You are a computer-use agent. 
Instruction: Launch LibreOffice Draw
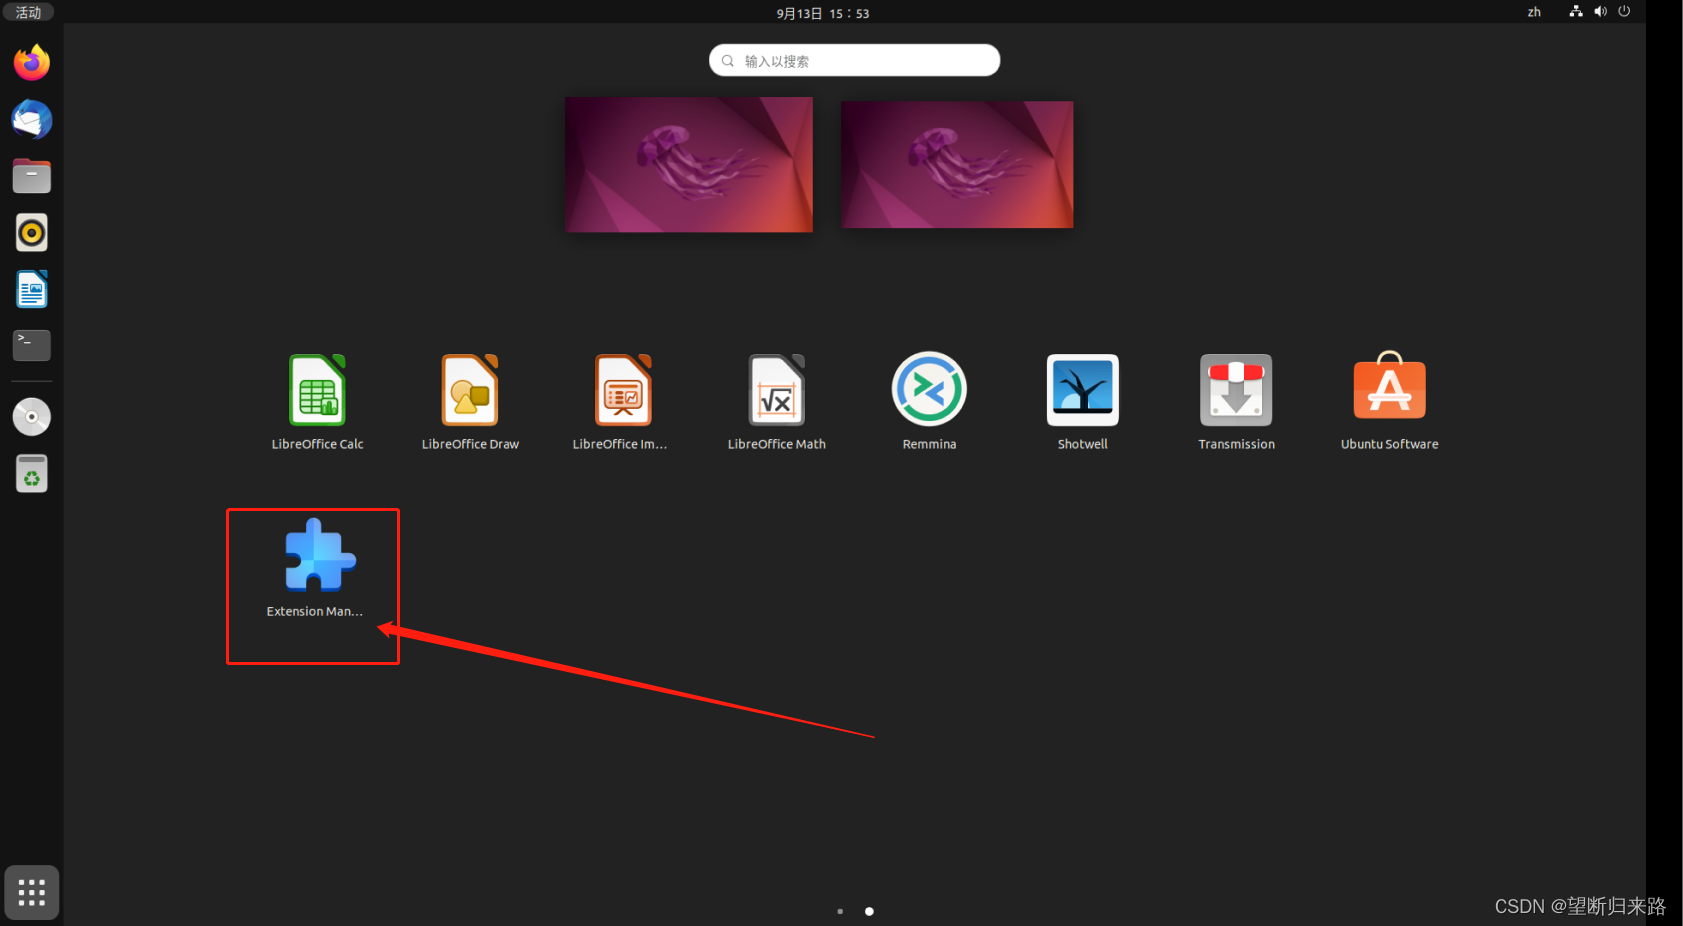[x=470, y=402]
